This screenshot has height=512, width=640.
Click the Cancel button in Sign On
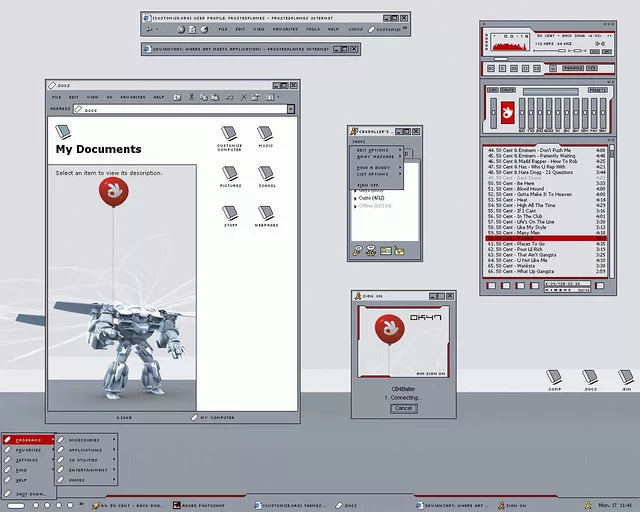tap(403, 408)
